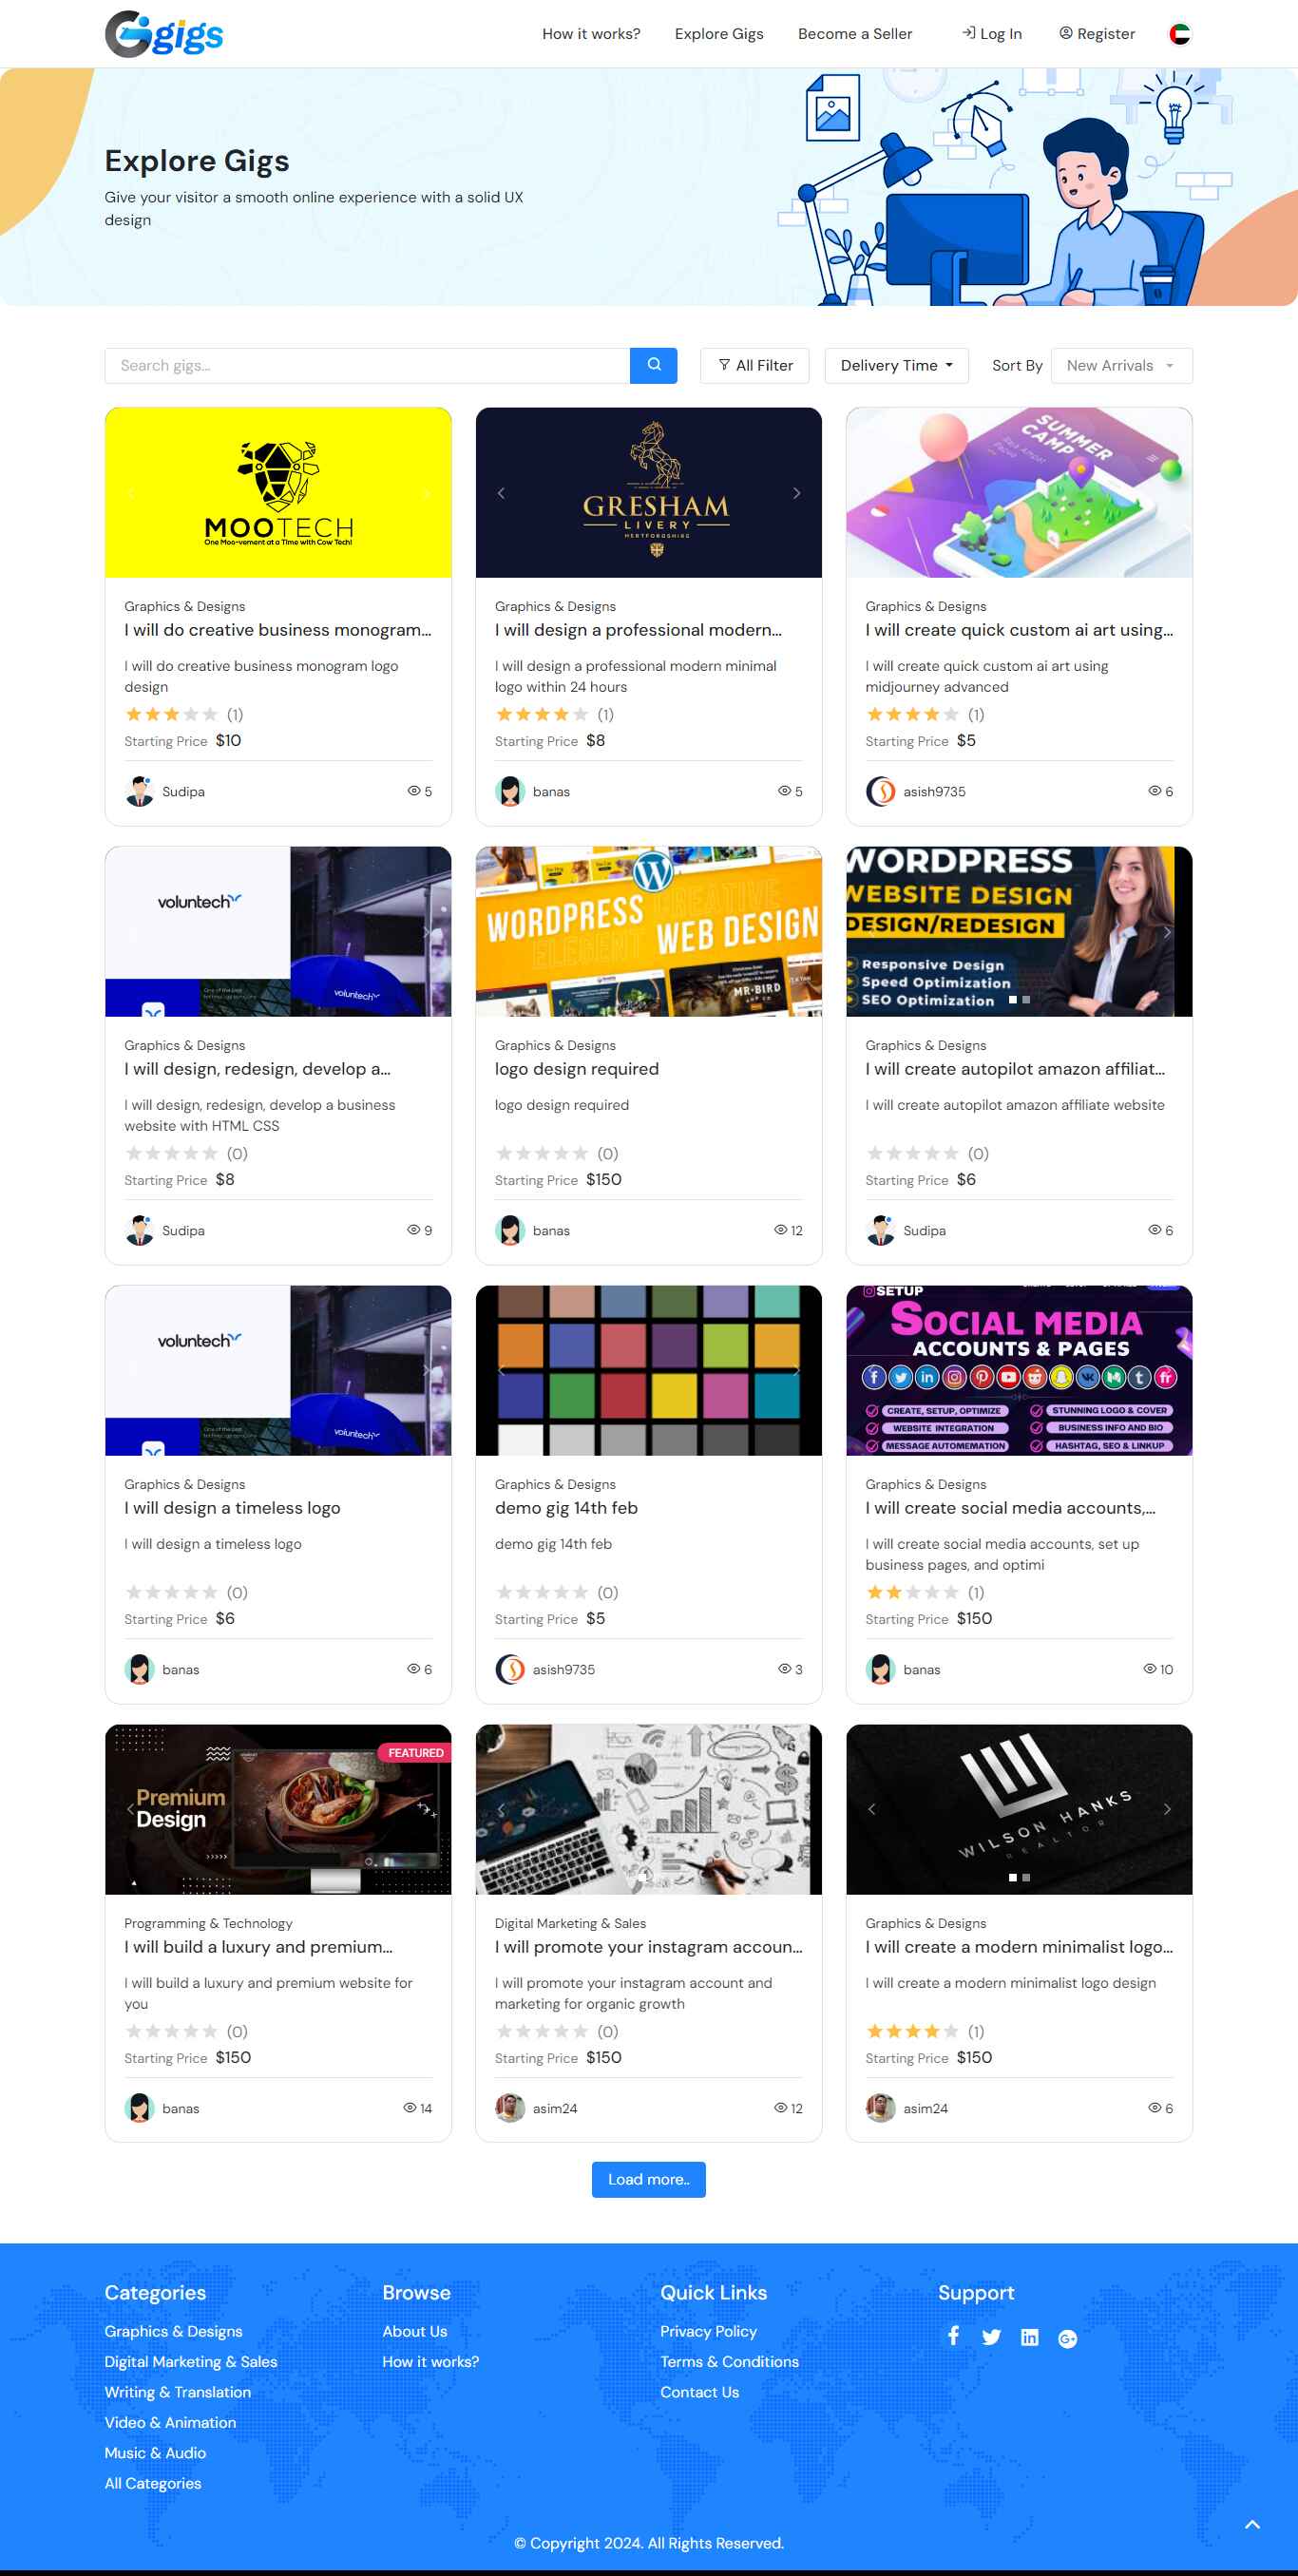Previous image arrow on Wilson Hanks card
The height and width of the screenshot is (2576, 1298).
872,1809
